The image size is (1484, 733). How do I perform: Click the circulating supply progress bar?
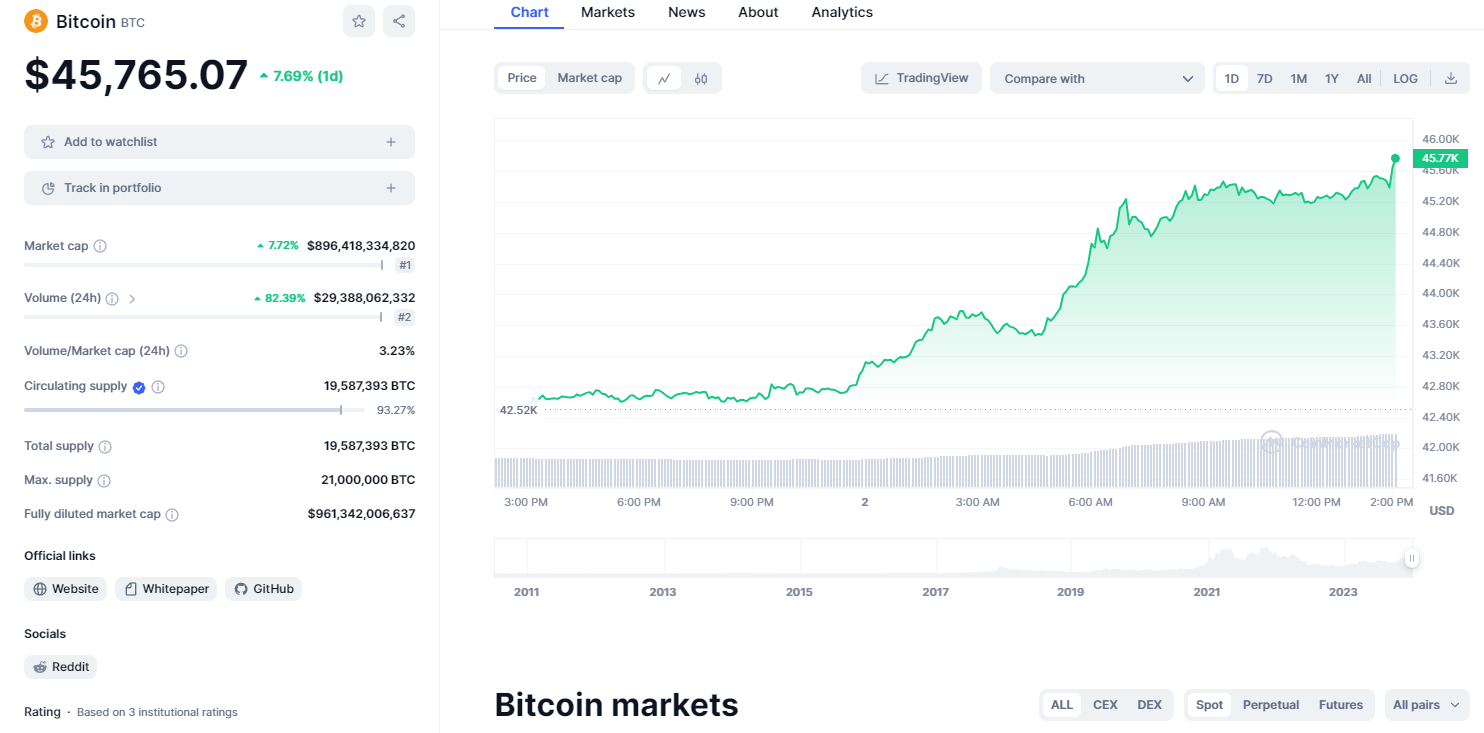coord(194,410)
